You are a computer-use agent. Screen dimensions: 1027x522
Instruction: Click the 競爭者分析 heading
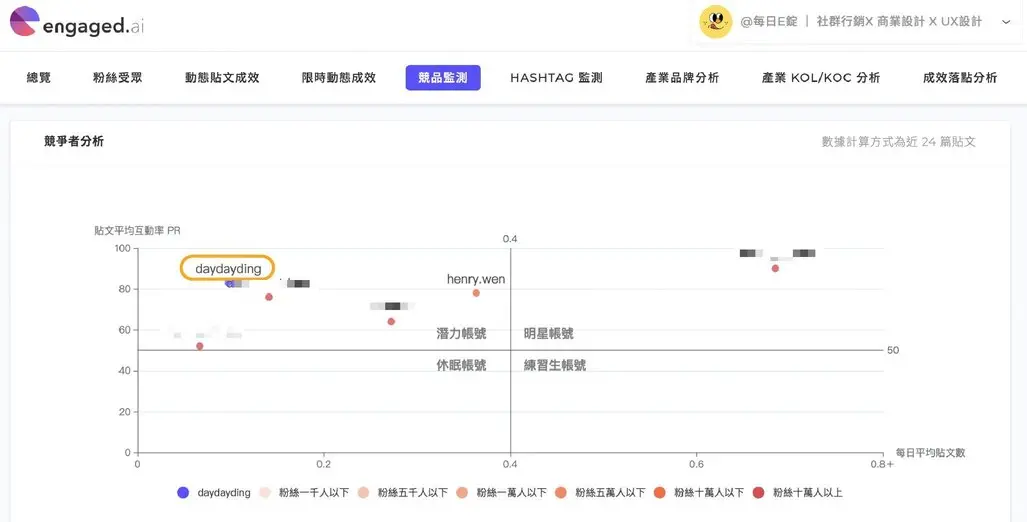click(74, 141)
